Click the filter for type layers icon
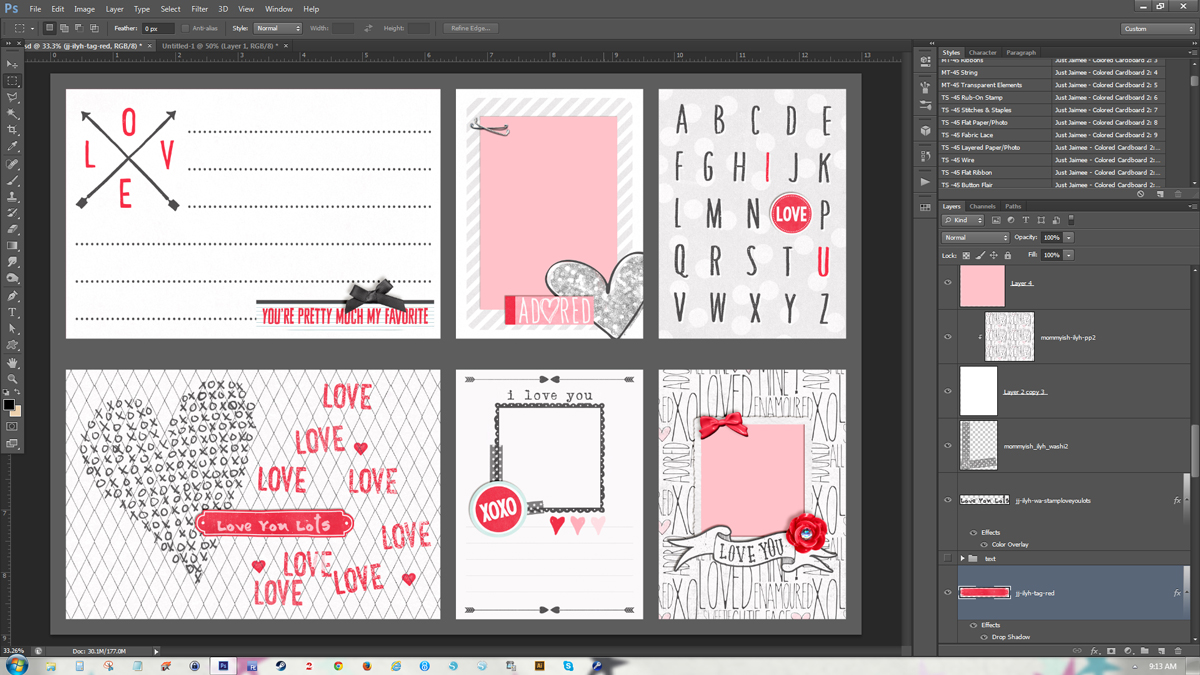Screen dimensions: 1200x675 [1026, 220]
